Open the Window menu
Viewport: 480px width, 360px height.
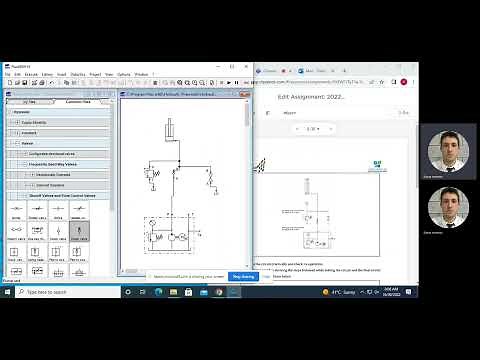pos(141,74)
